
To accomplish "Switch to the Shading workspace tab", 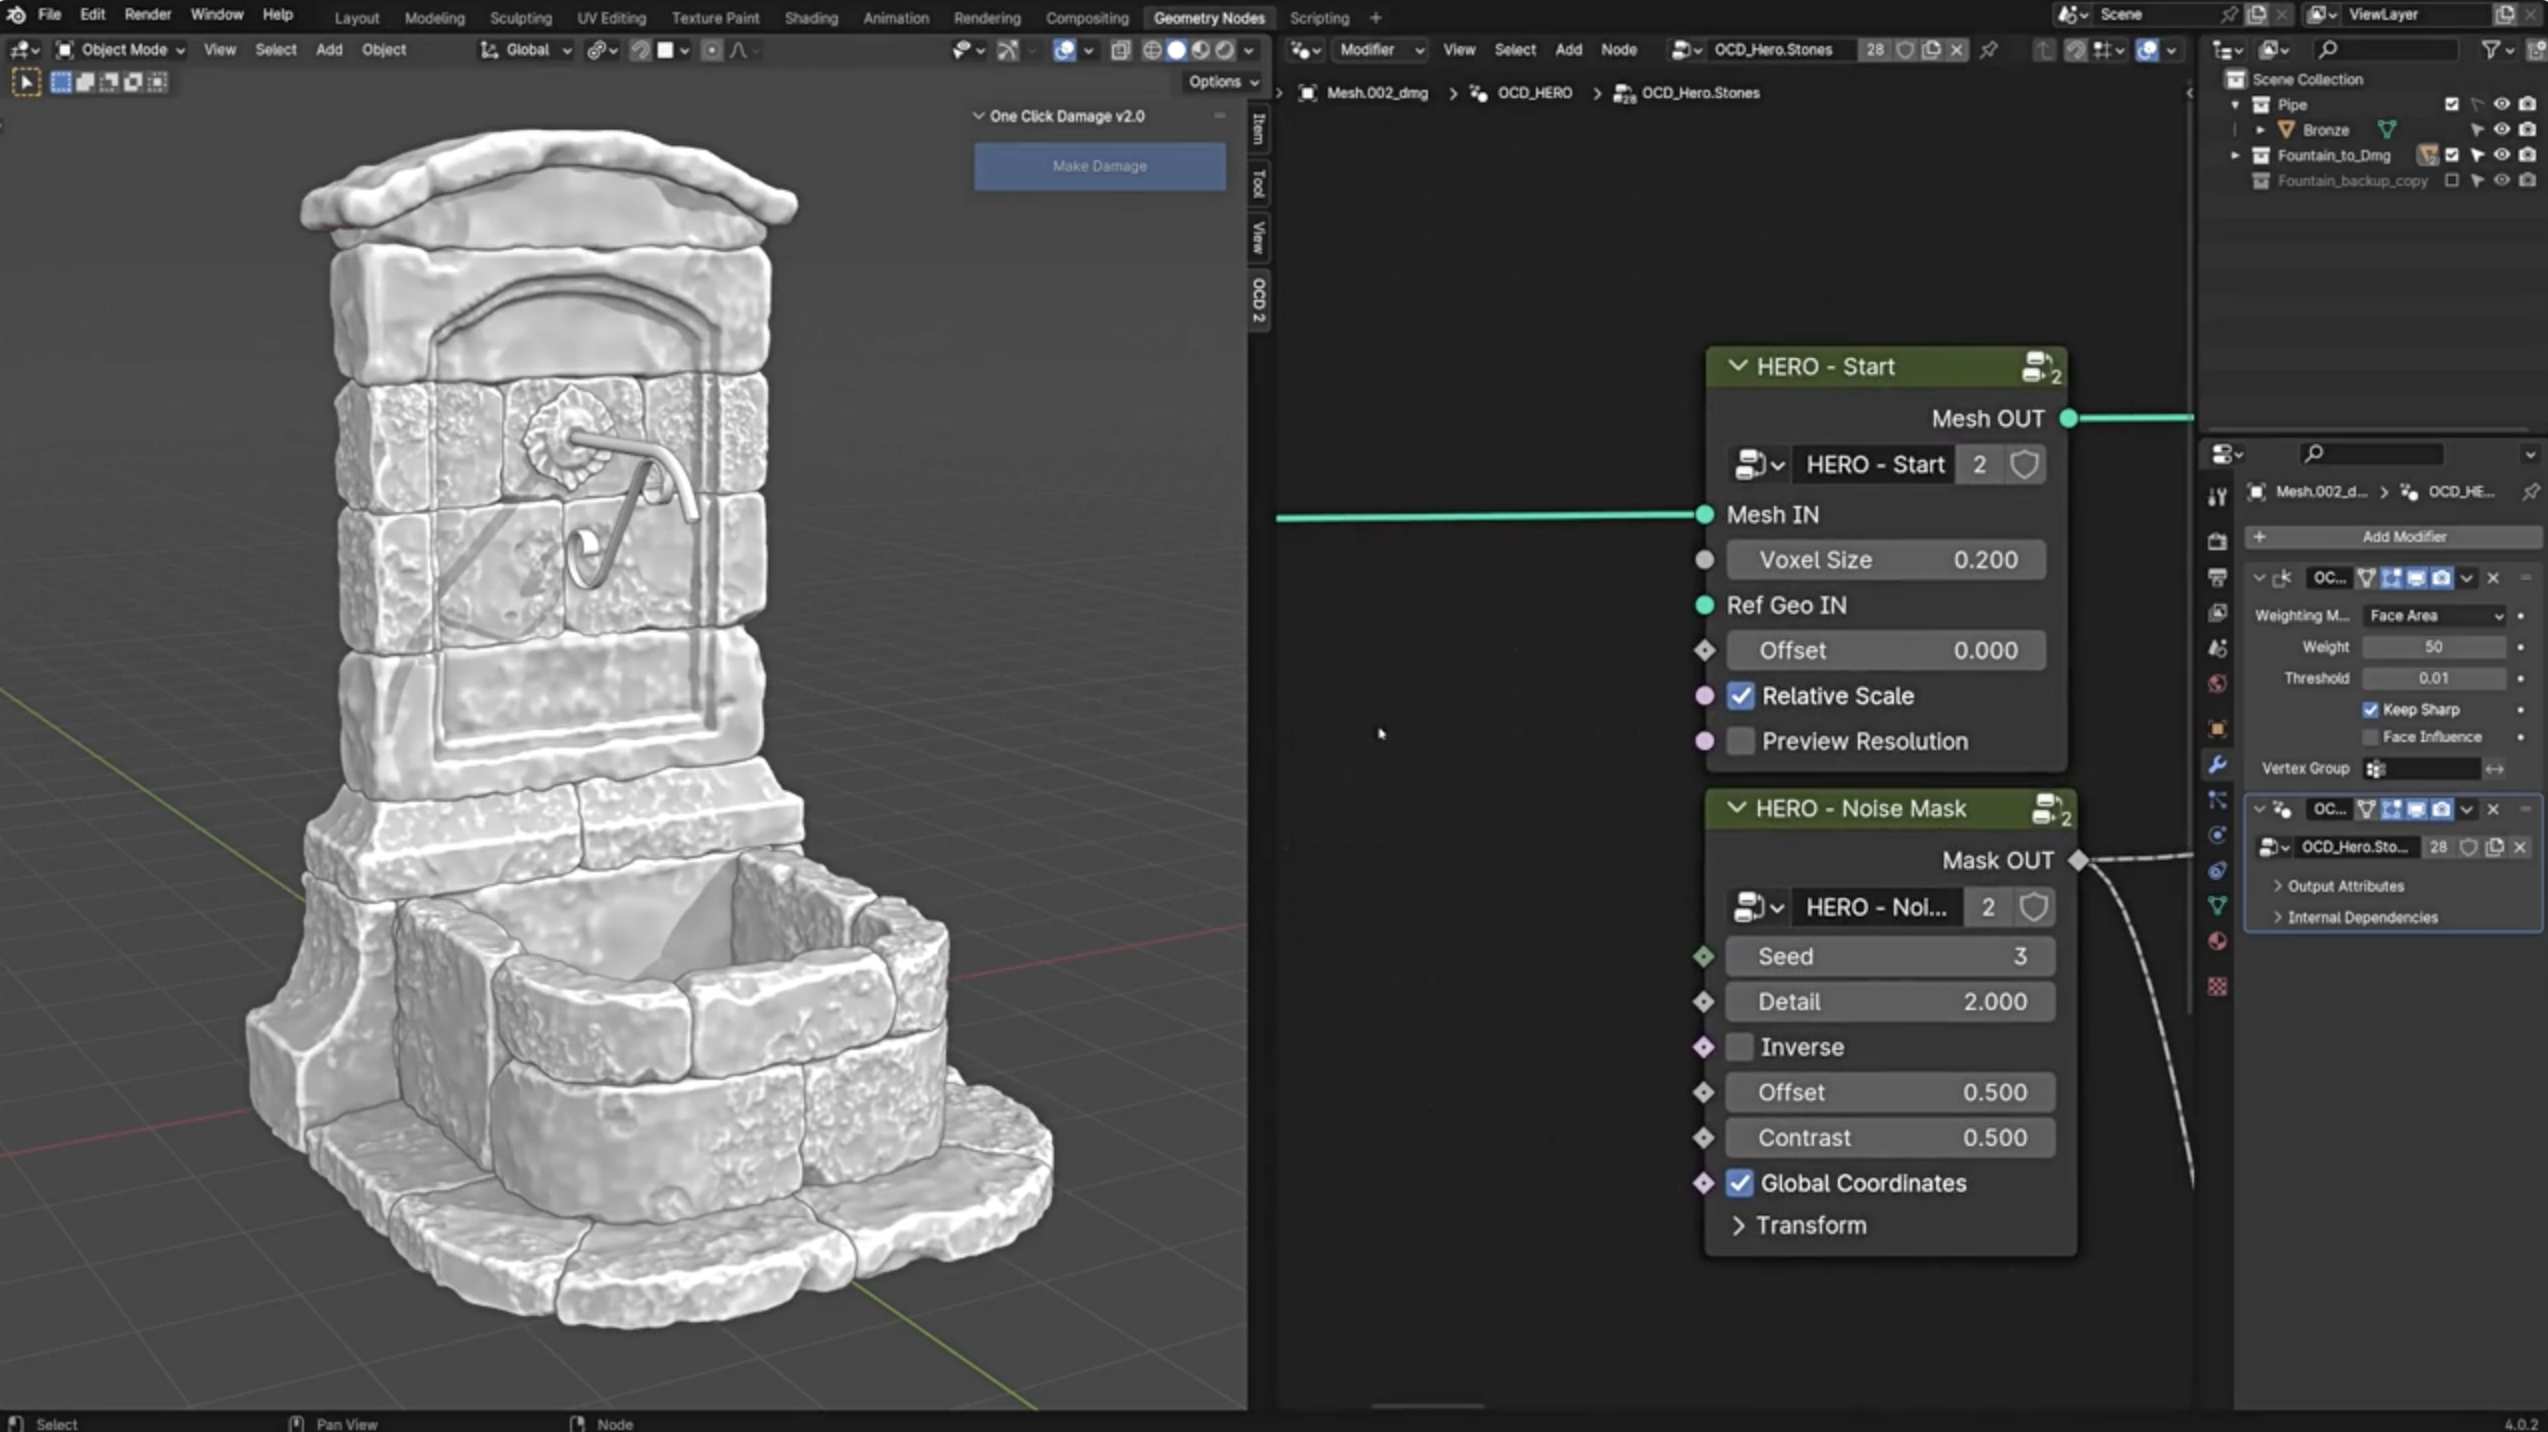I will click(810, 17).
